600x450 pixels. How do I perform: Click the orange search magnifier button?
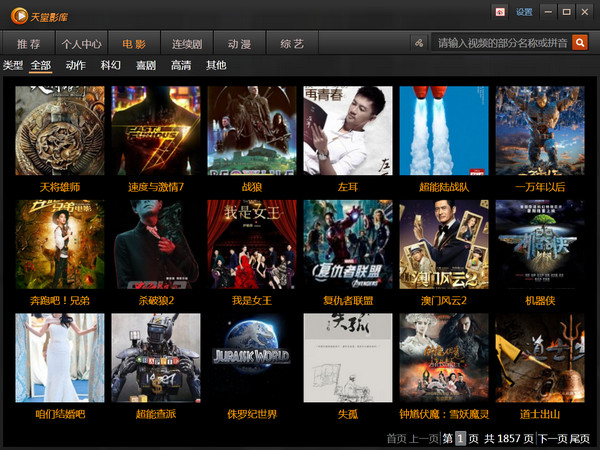point(580,42)
